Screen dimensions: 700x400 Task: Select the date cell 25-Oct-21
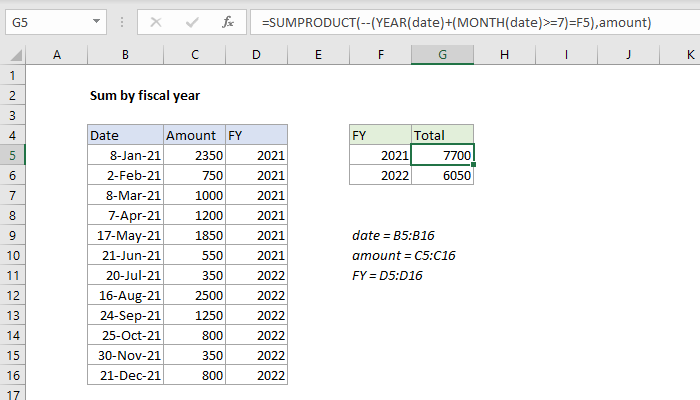click(x=125, y=335)
